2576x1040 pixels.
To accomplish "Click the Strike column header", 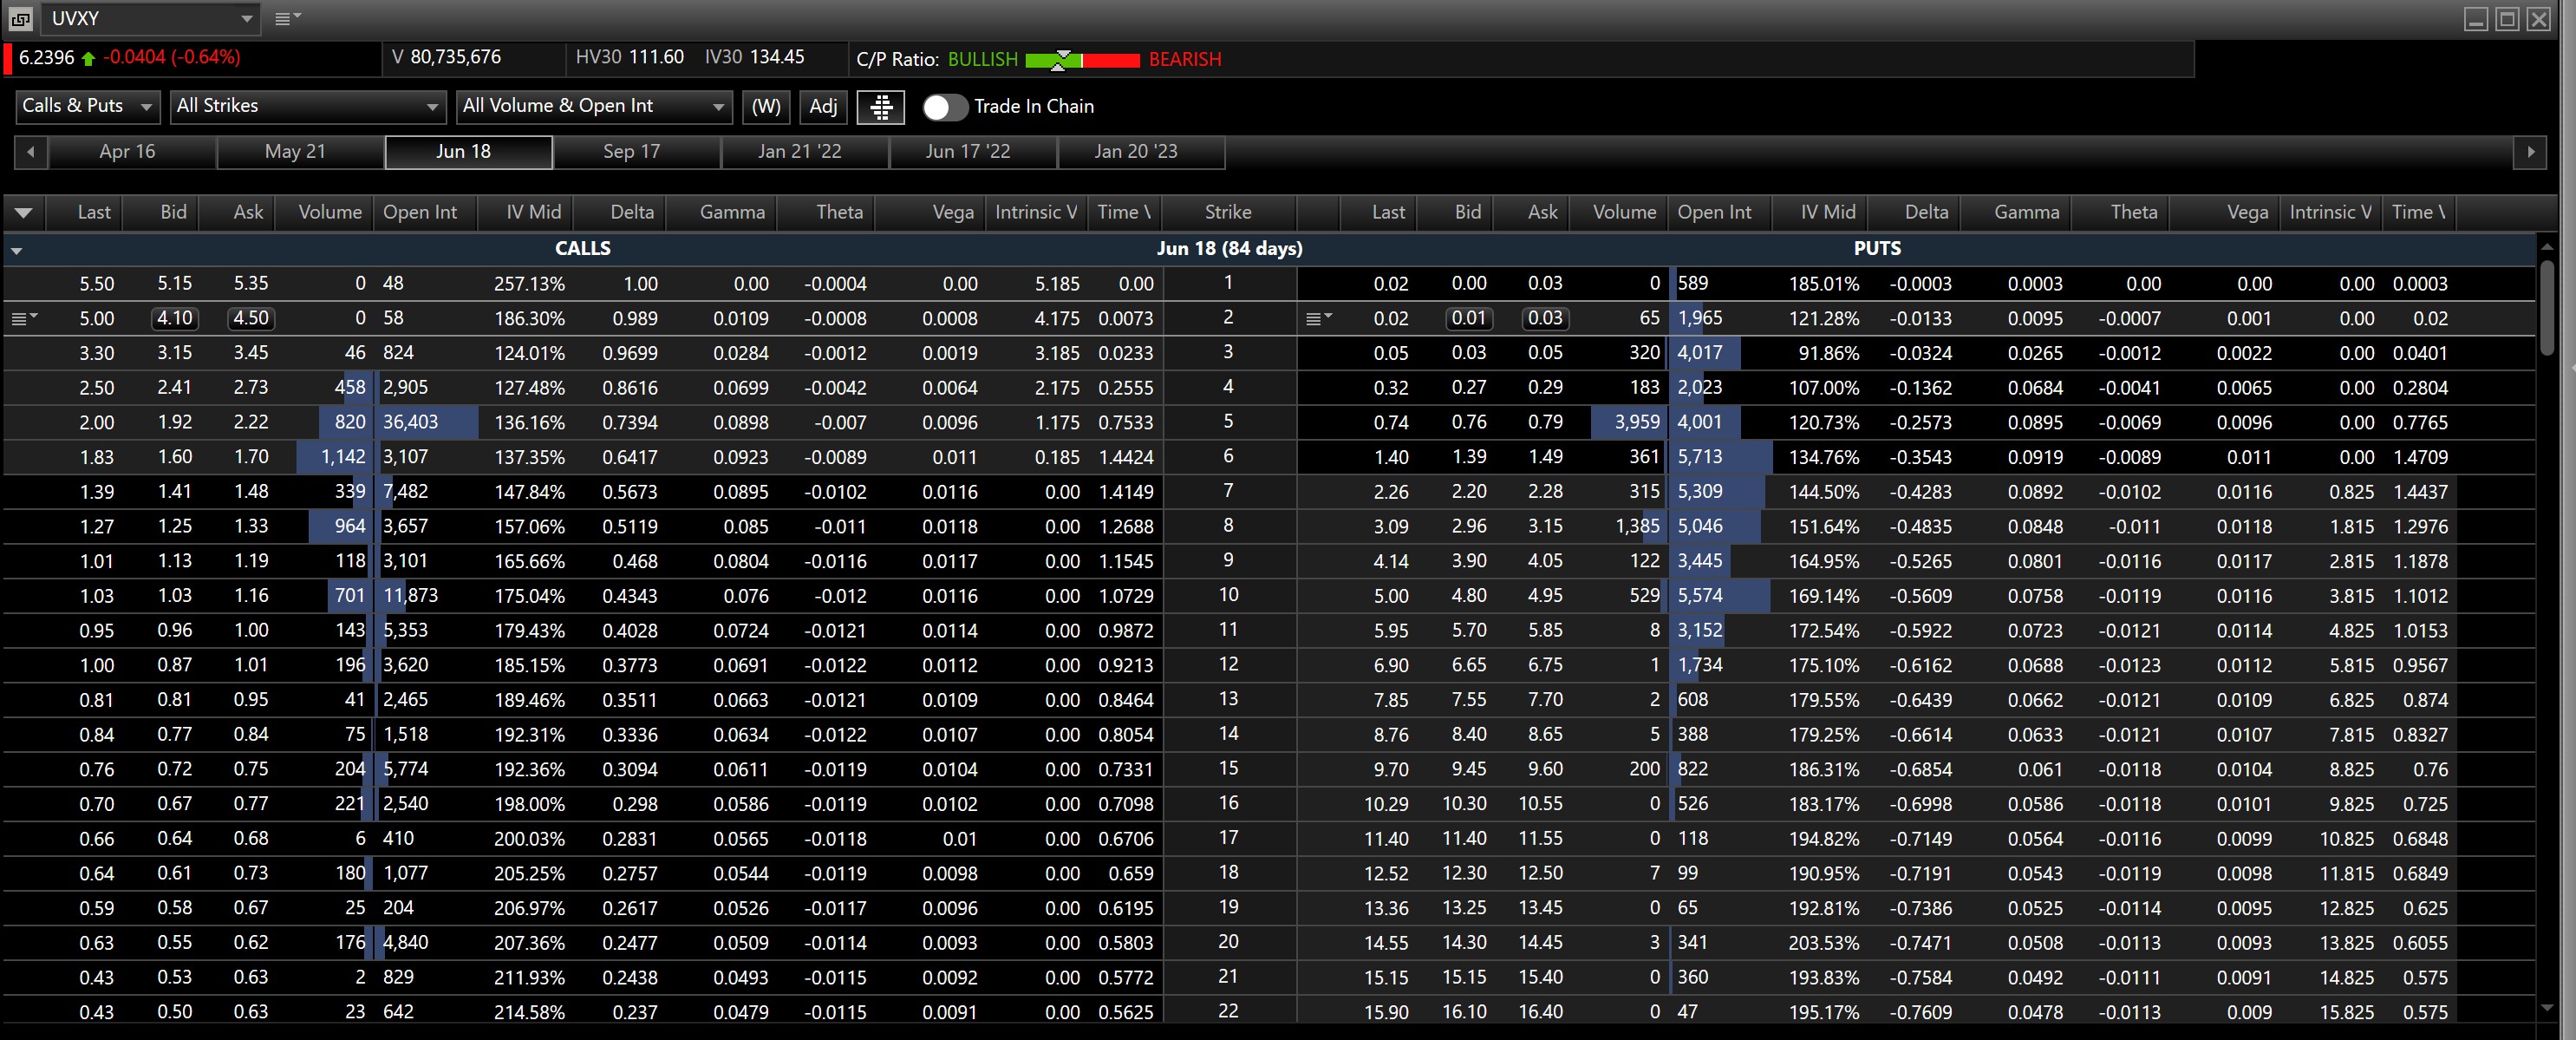I will [x=1228, y=212].
